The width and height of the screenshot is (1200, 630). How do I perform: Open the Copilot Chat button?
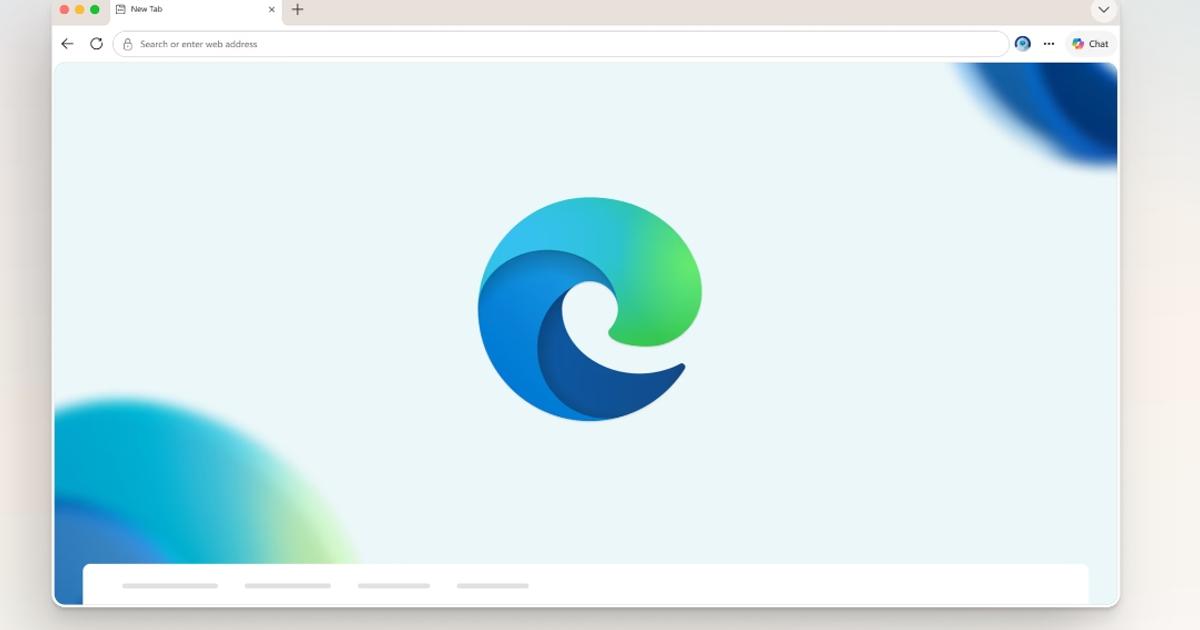coord(1090,44)
